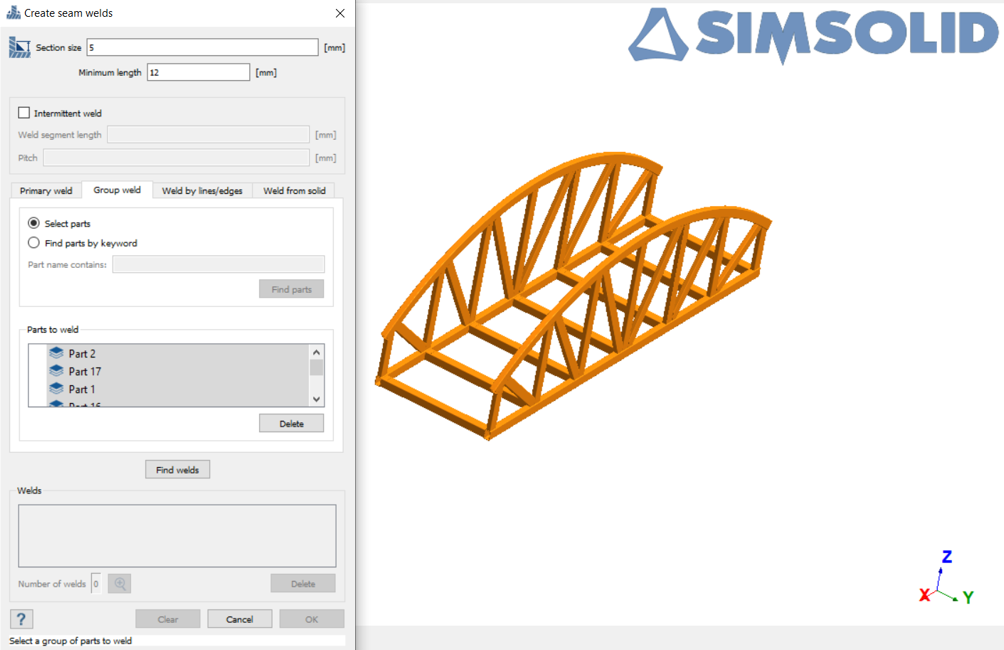
Task: Click the Cancel button
Action: [x=239, y=619]
